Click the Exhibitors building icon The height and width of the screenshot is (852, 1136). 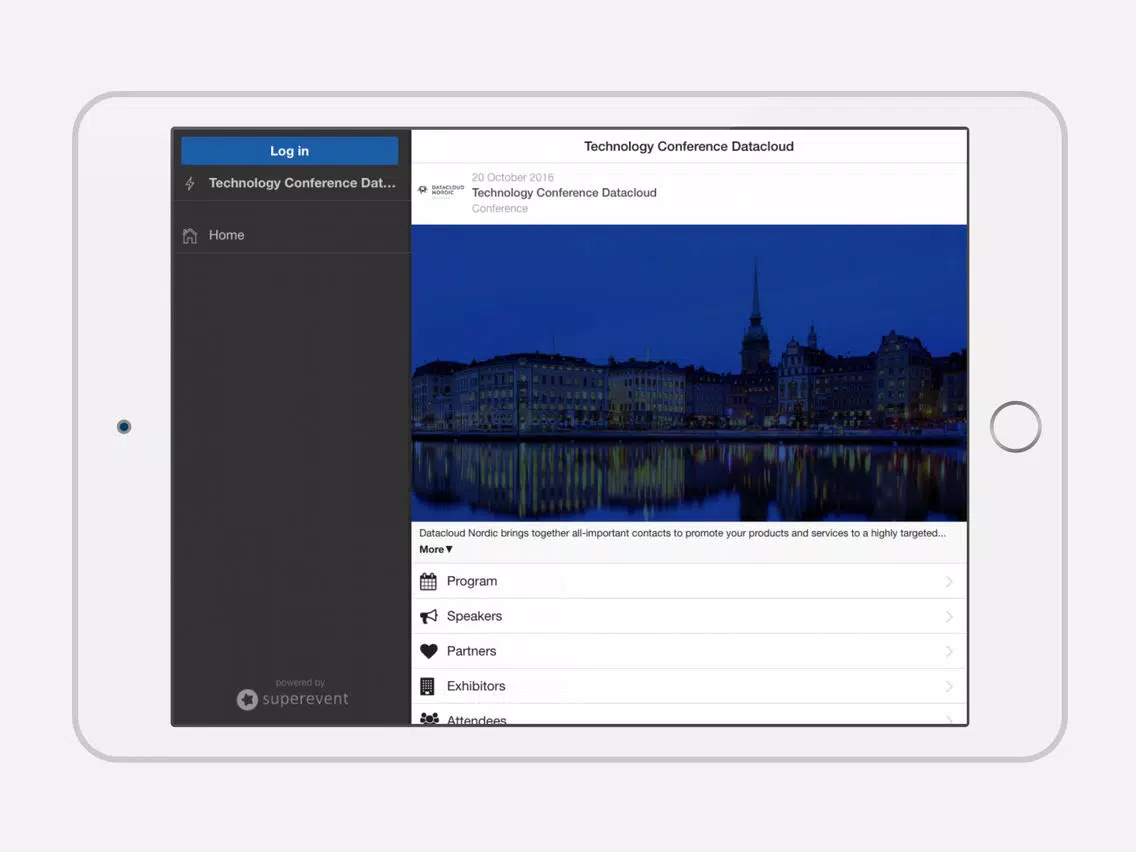[427, 686]
